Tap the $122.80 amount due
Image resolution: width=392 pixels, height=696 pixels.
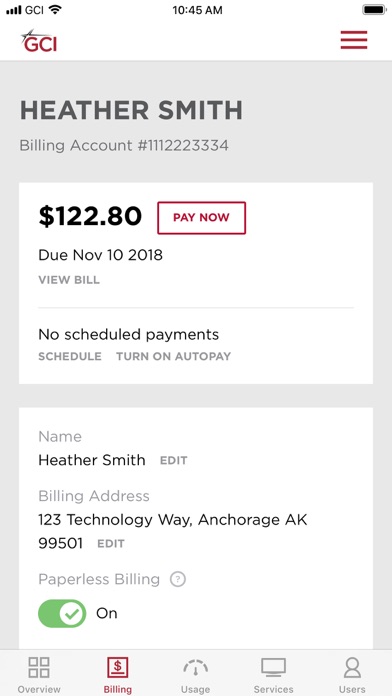pyautogui.click(x=90, y=217)
